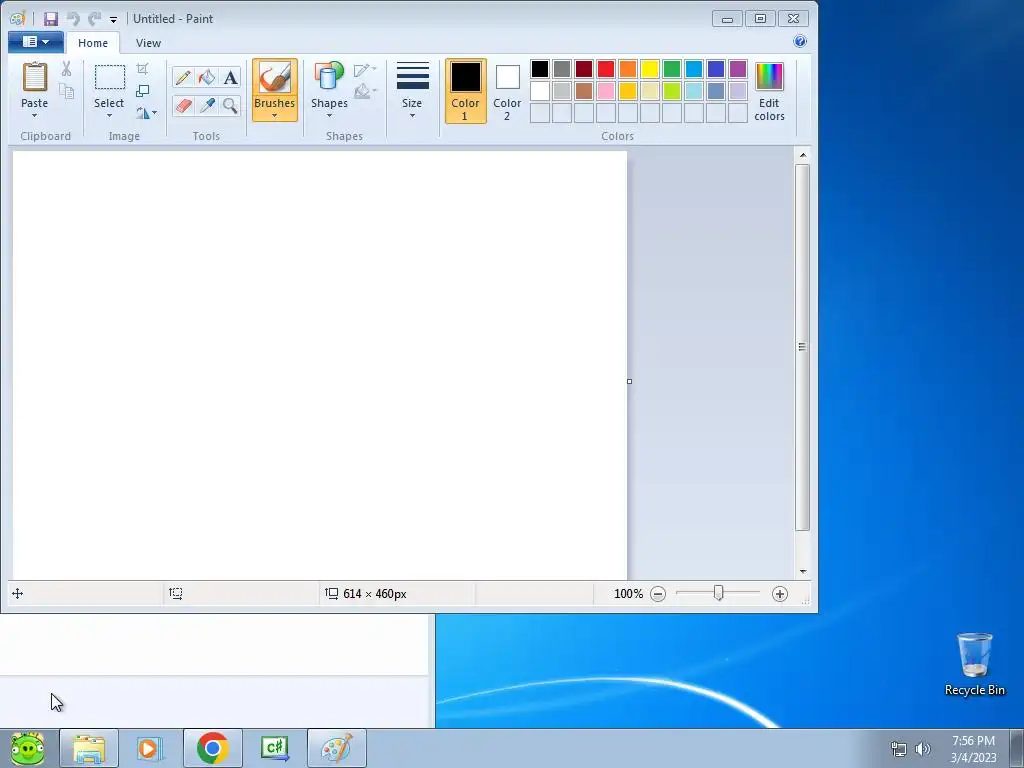Image resolution: width=1024 pixels, height=768 pixels.
Task: Click the vertical scrollbar up arrow
Action: 803,155
